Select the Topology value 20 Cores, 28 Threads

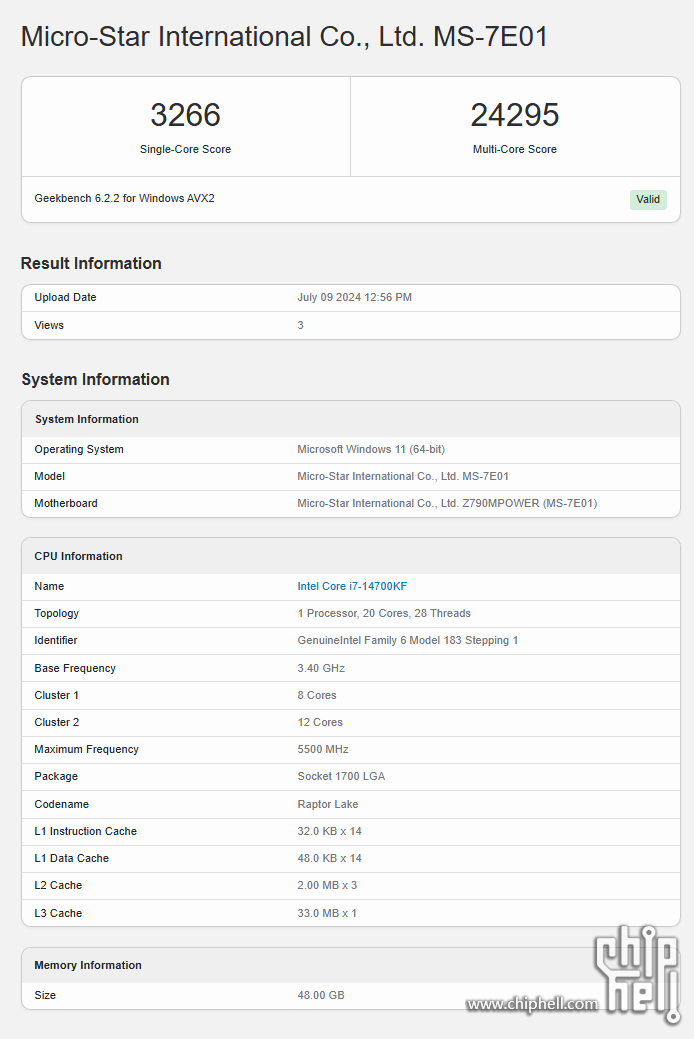(384, 614)
